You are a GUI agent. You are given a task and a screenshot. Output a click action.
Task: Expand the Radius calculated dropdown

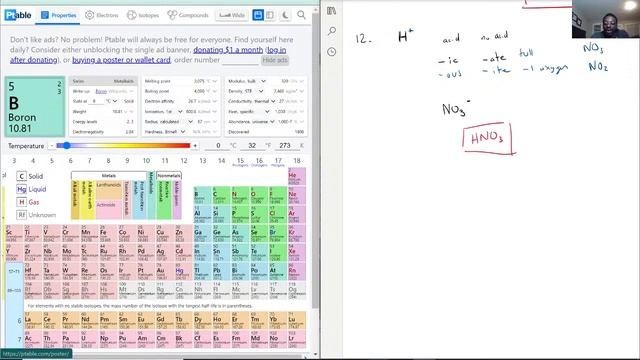pos(190,122)
